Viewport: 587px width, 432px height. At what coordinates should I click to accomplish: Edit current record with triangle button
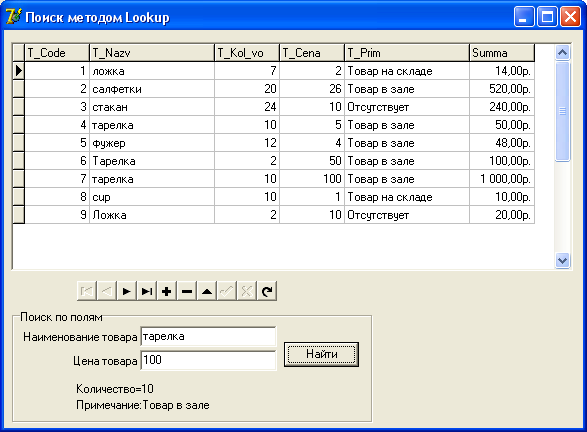(x=207, y=291)
